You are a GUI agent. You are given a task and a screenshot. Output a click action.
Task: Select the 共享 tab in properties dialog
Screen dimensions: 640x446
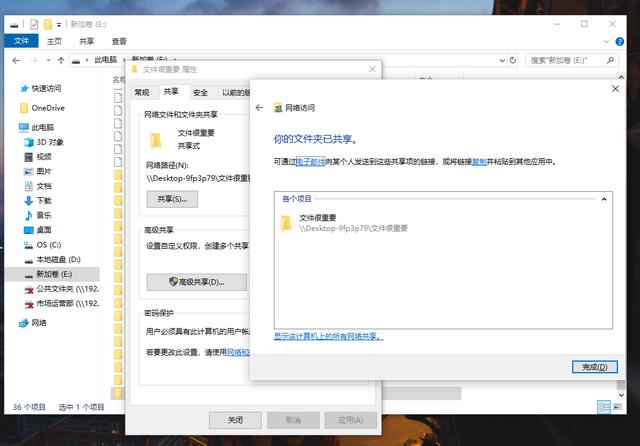[171, 92]
